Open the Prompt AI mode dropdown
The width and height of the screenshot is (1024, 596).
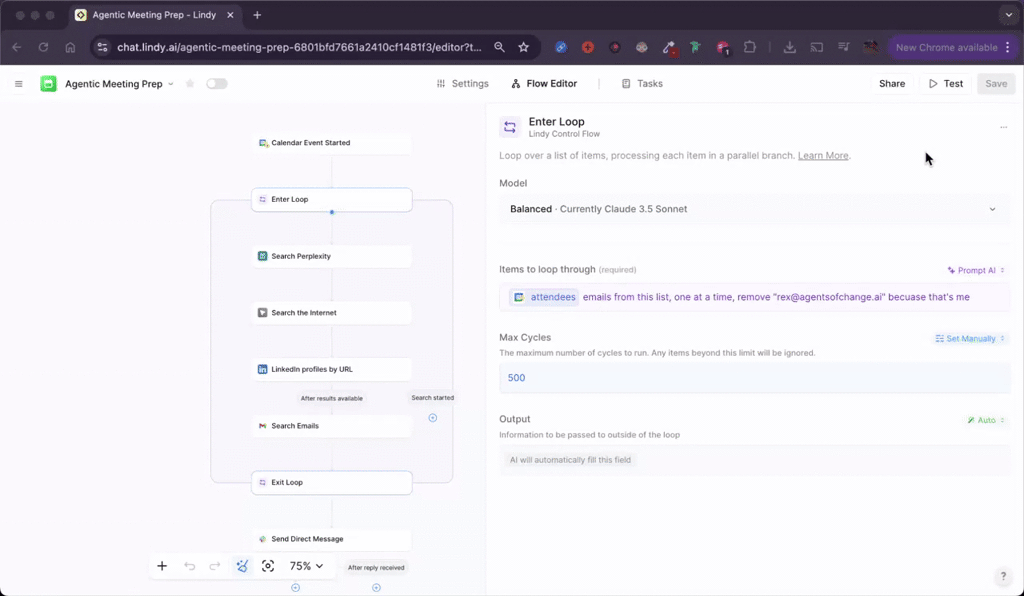pyautogui.click(x=976, y=270)
